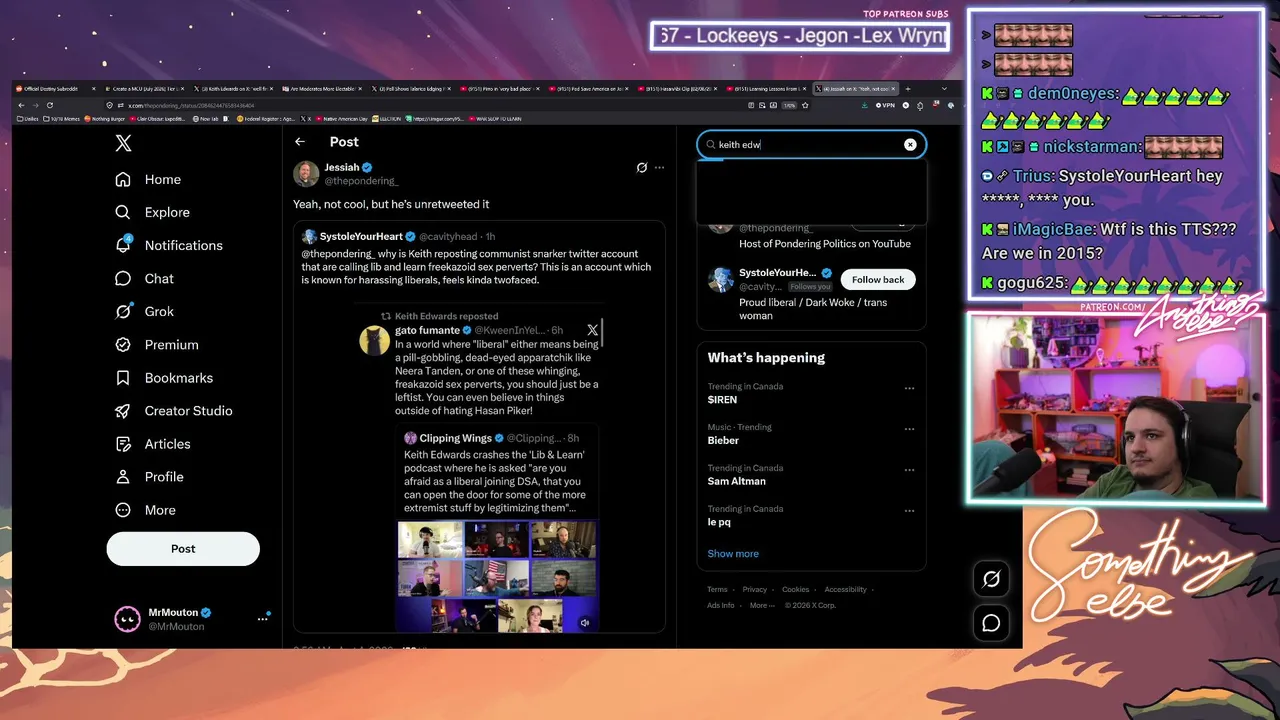
Task: Open the floating chat messages button
Action: 991,623
